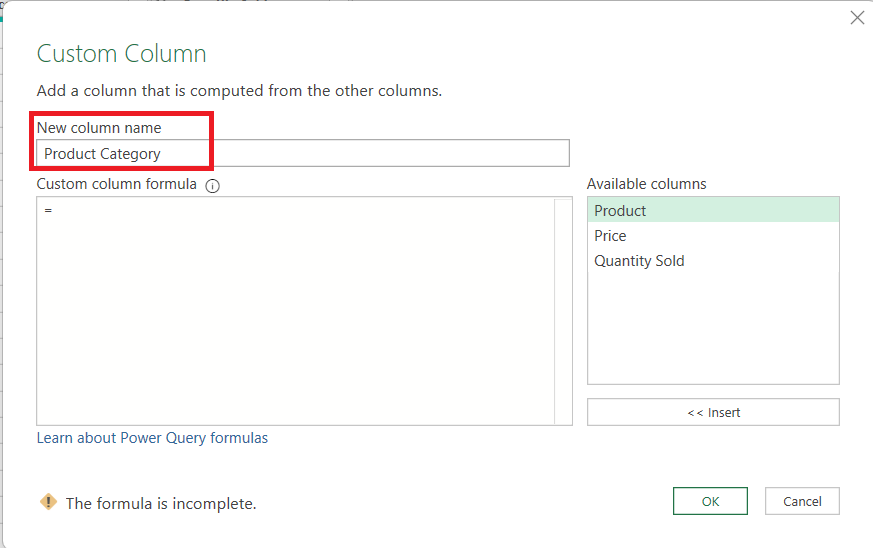The height and width of the screenshot is (548, 873).
Task: Click the Custom Column dialog heading
Action: tap(121, 54)
